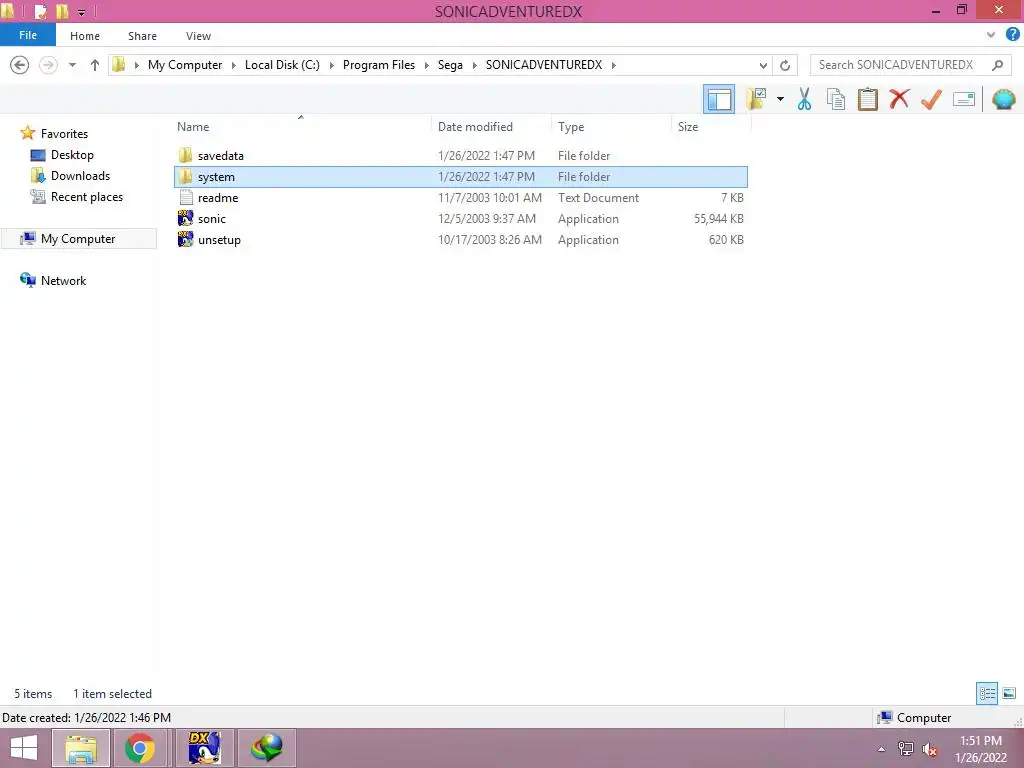The width and height of the screenshot is (1024, 768).
Task: Rename using the label icon in toolbar
Action: tap(964, 99)
